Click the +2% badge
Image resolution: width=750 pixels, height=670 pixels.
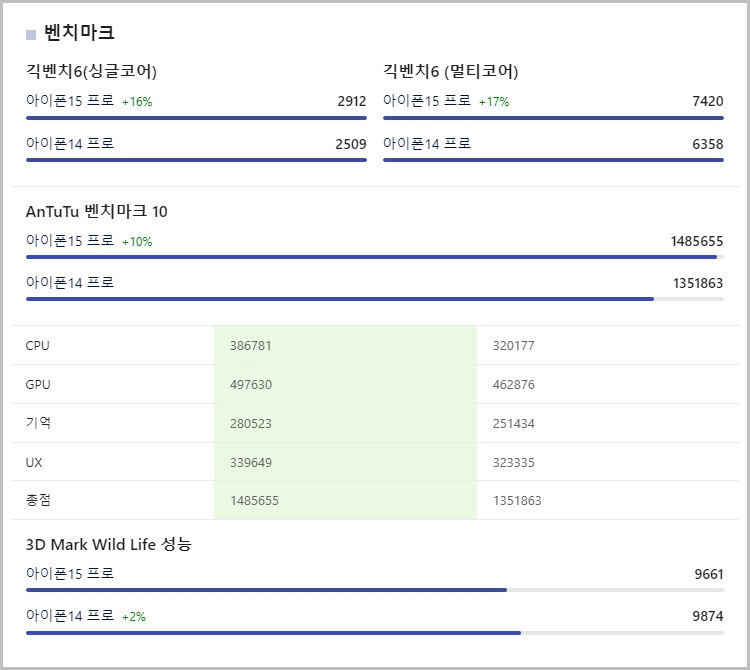click(x=133, y=617)
